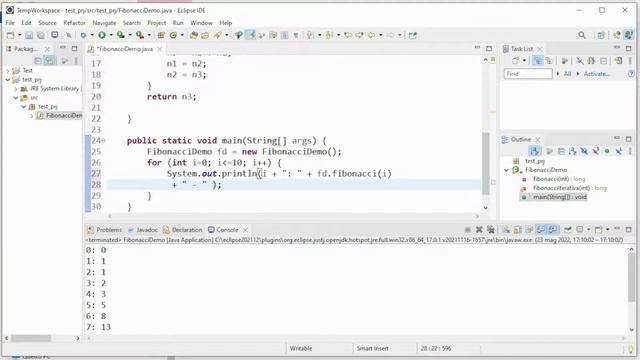Toggle Mark Occurrences in main toolbar
This screenshot has width=640, height=360.
(250, 36)
